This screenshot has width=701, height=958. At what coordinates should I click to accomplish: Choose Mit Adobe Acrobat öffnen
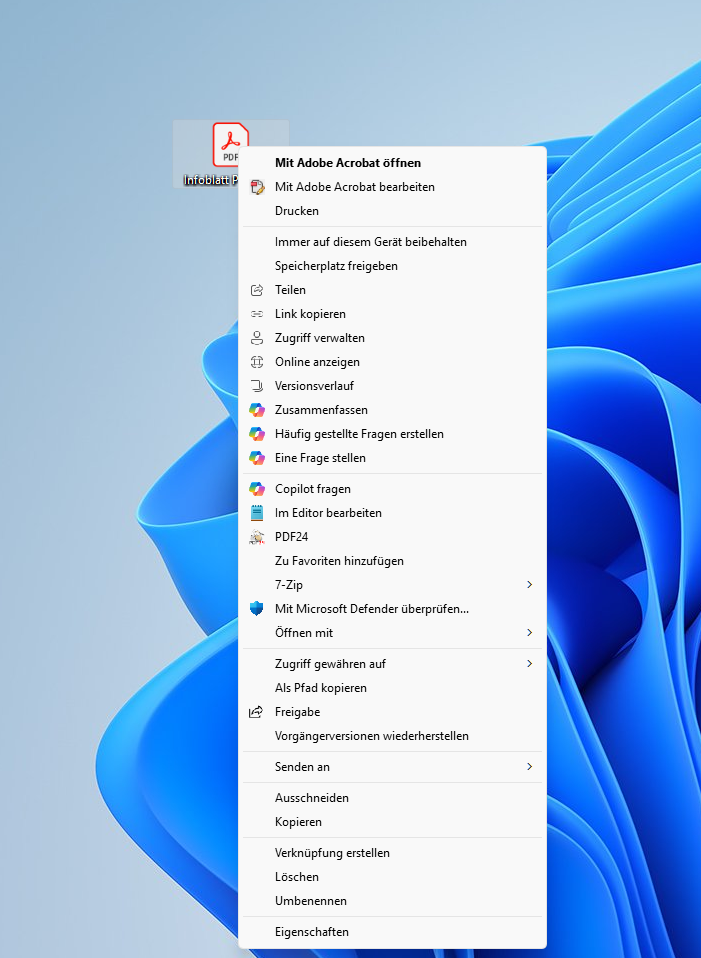[392, 163]
